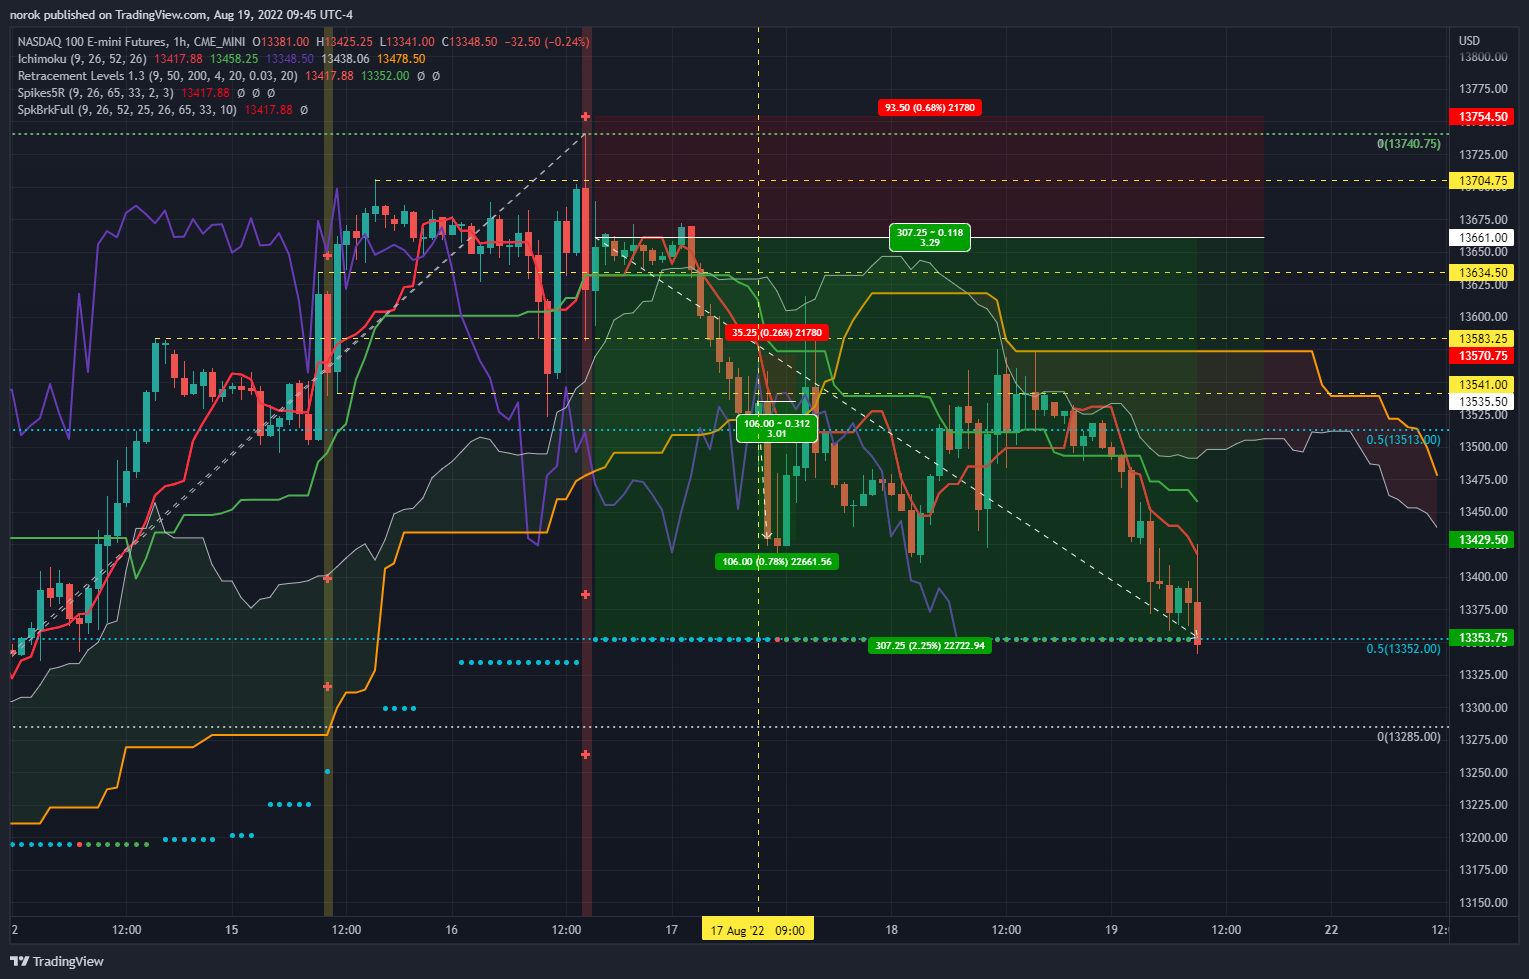Click the yellow 13634.50 price axis label

pos(1482,273)
